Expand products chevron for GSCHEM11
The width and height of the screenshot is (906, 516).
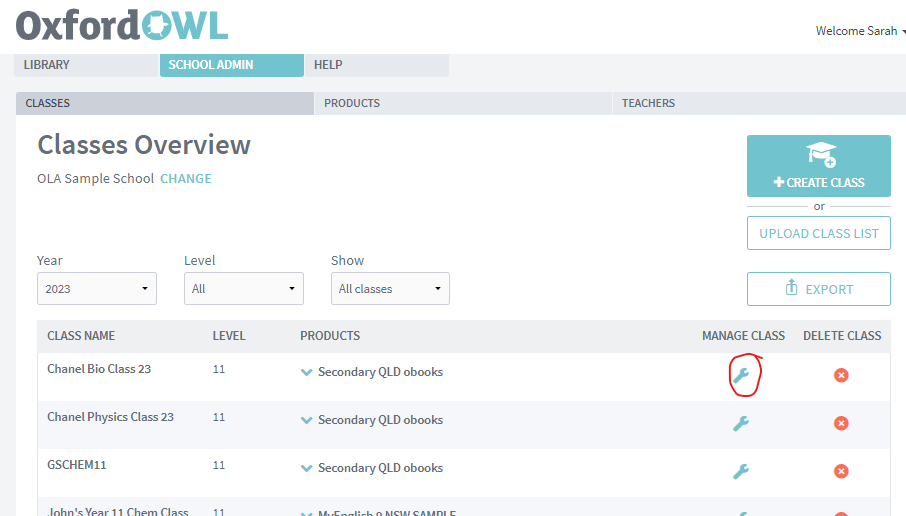[x=307, y=468]
